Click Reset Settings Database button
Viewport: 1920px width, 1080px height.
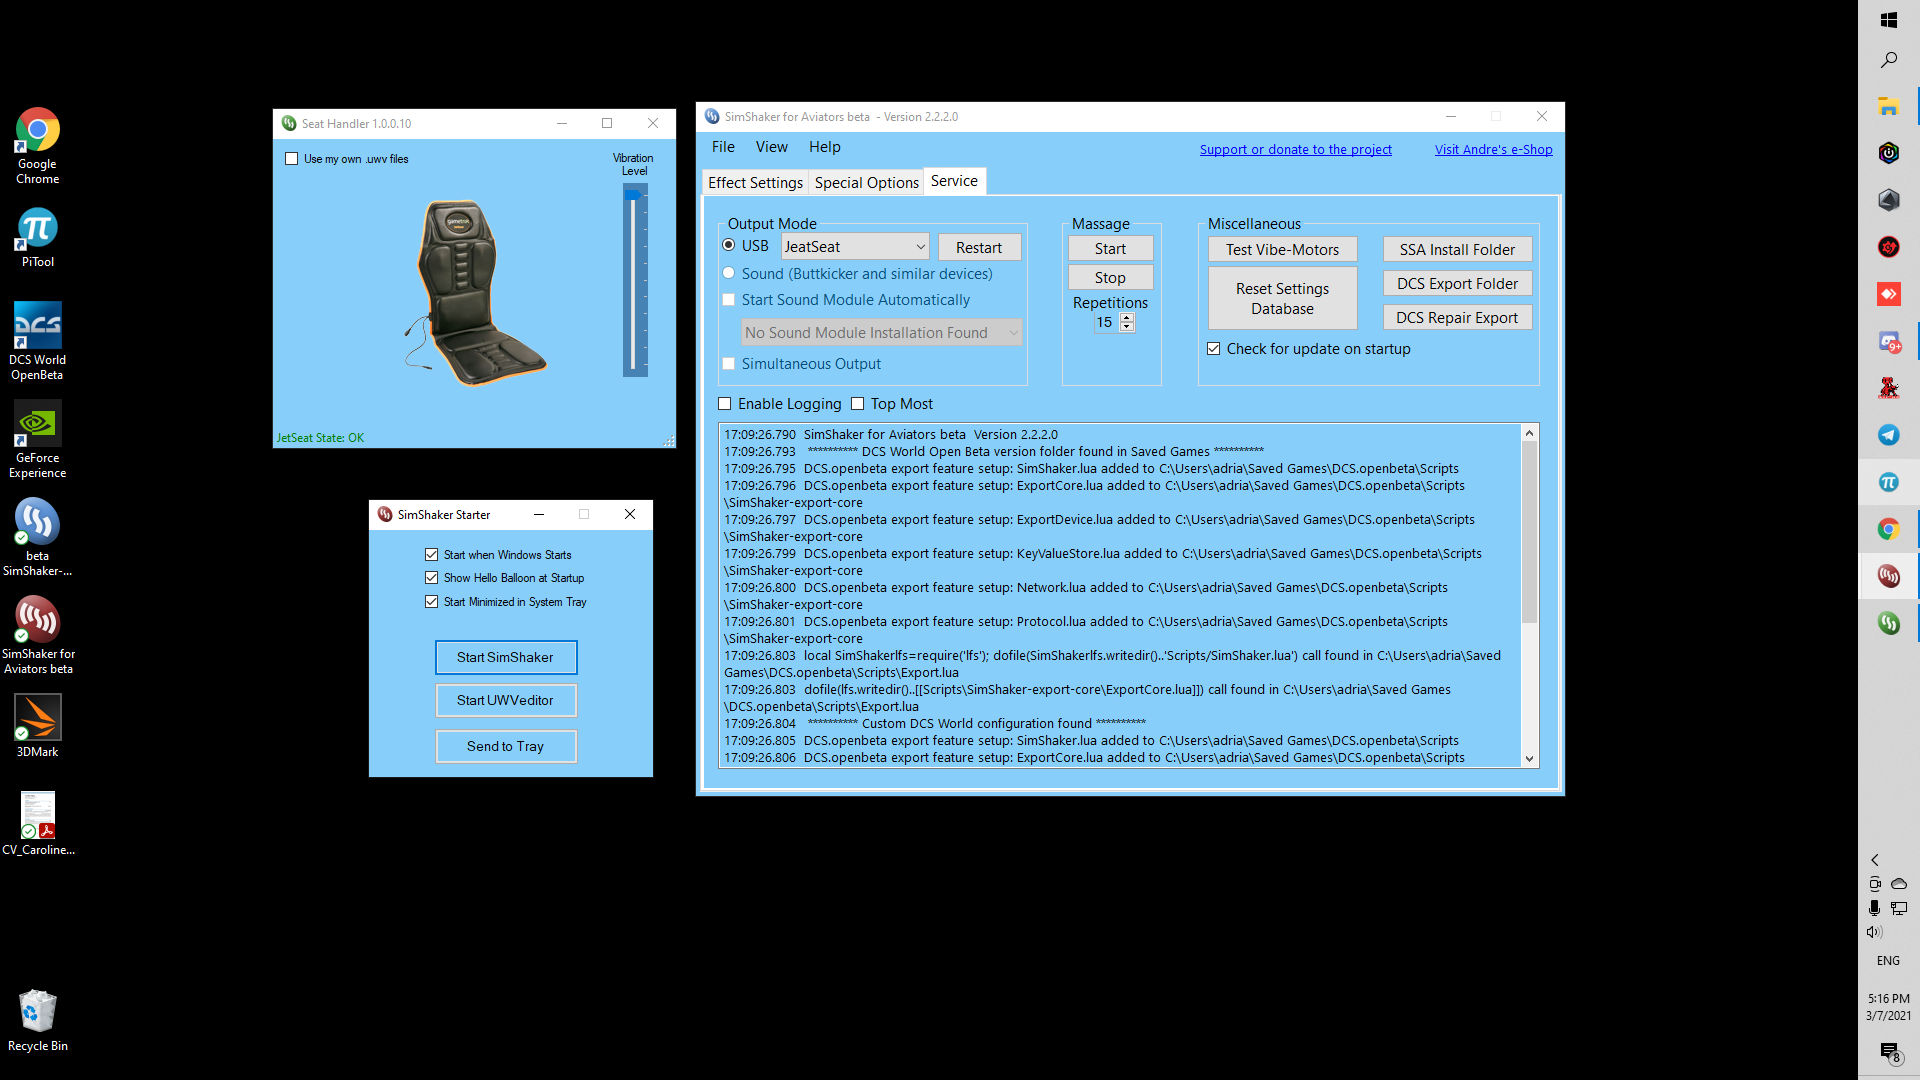[x=1282, y=298]
